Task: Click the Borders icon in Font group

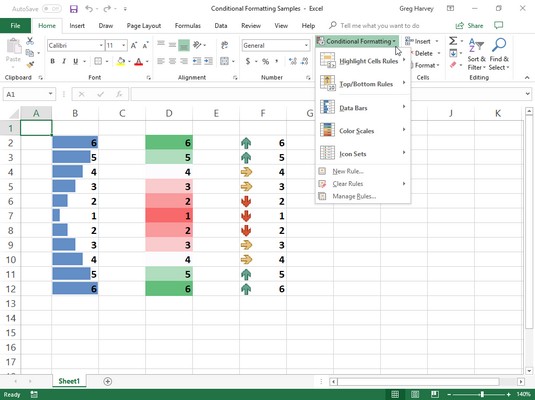Action: point(98,61)
